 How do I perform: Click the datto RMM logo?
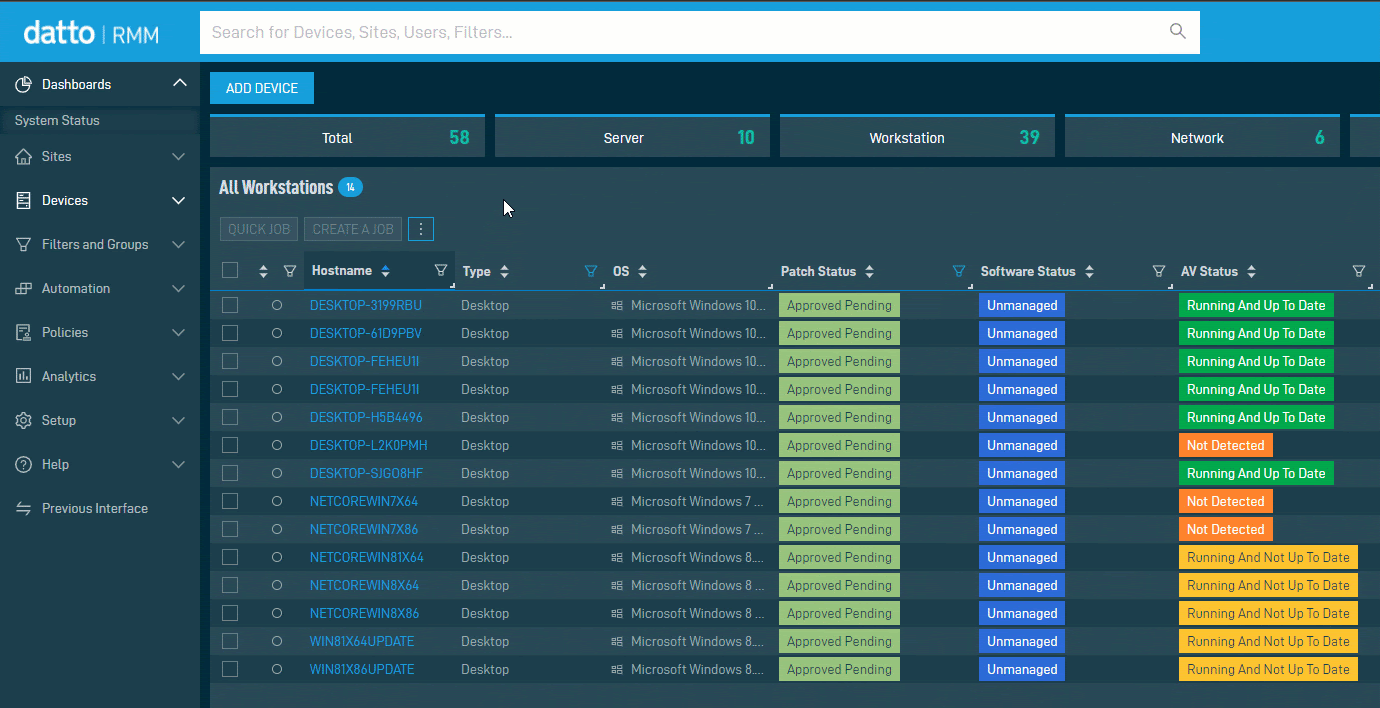click(91, 33)
